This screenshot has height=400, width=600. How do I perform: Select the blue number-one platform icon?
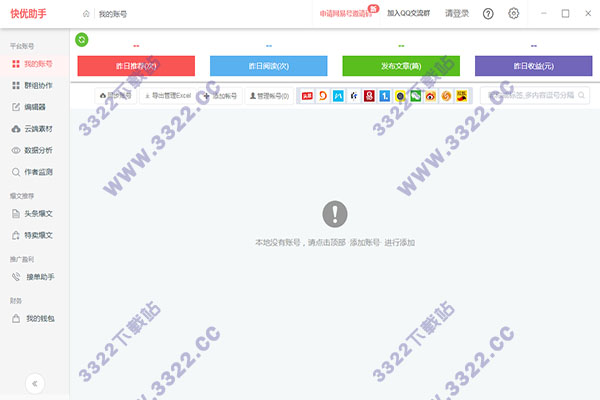[x=385, y=96]
